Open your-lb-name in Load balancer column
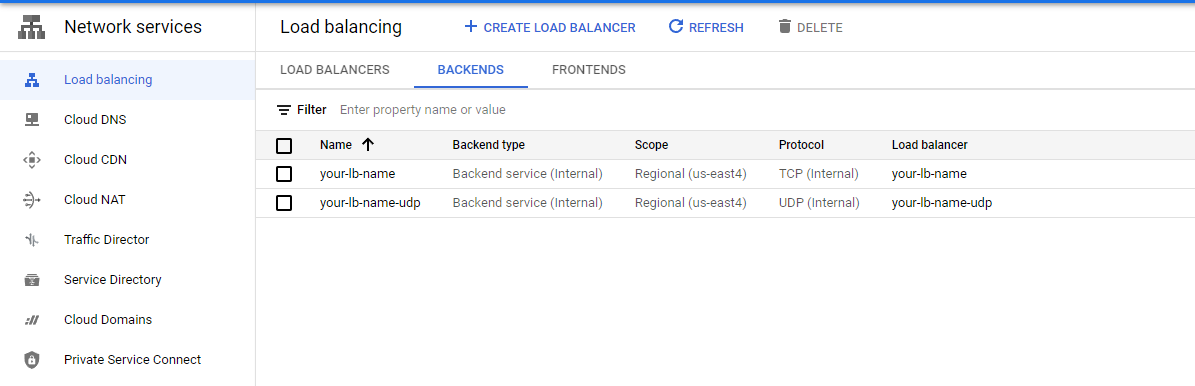Image resolution: width=1195 pixels, height=386 pixels. [929, 174]
